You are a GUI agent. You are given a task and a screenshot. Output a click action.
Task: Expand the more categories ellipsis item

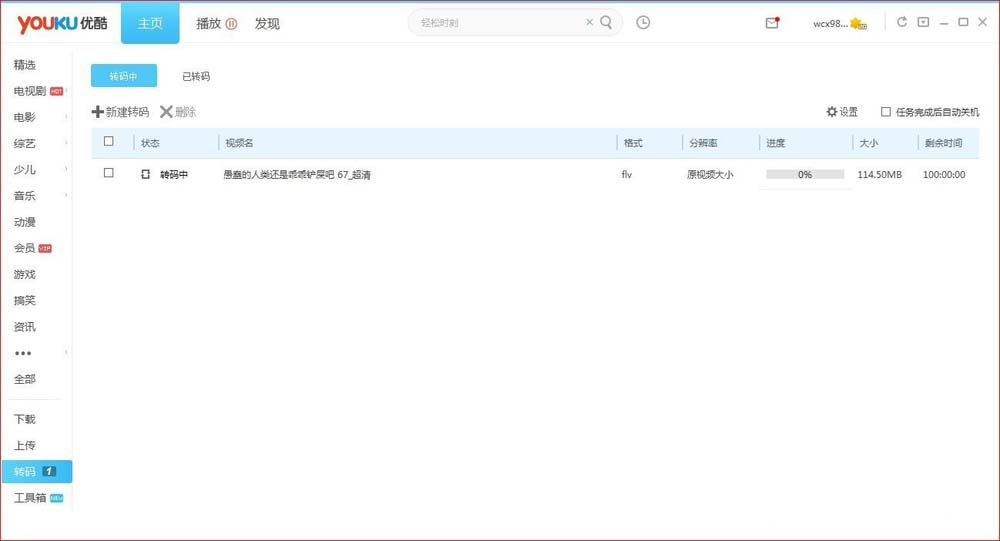pos(23,353)
